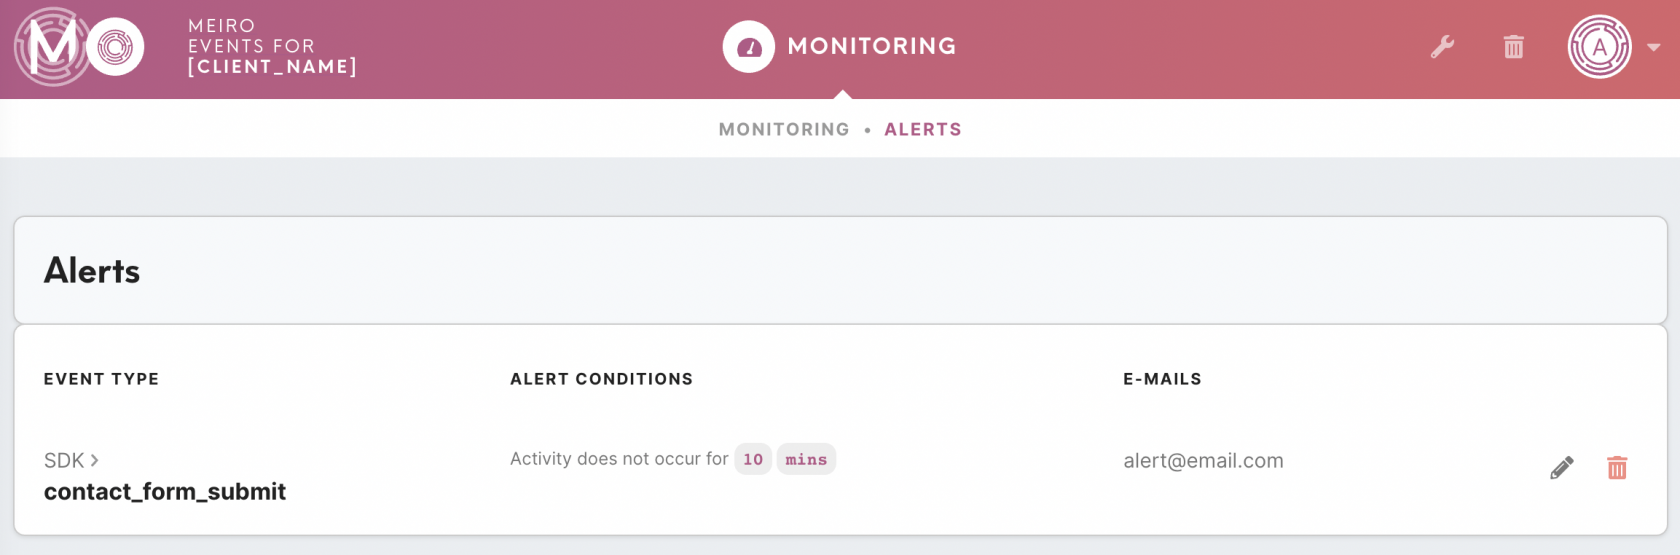Switch to the Monitoring sub-tab

point(784,129)
